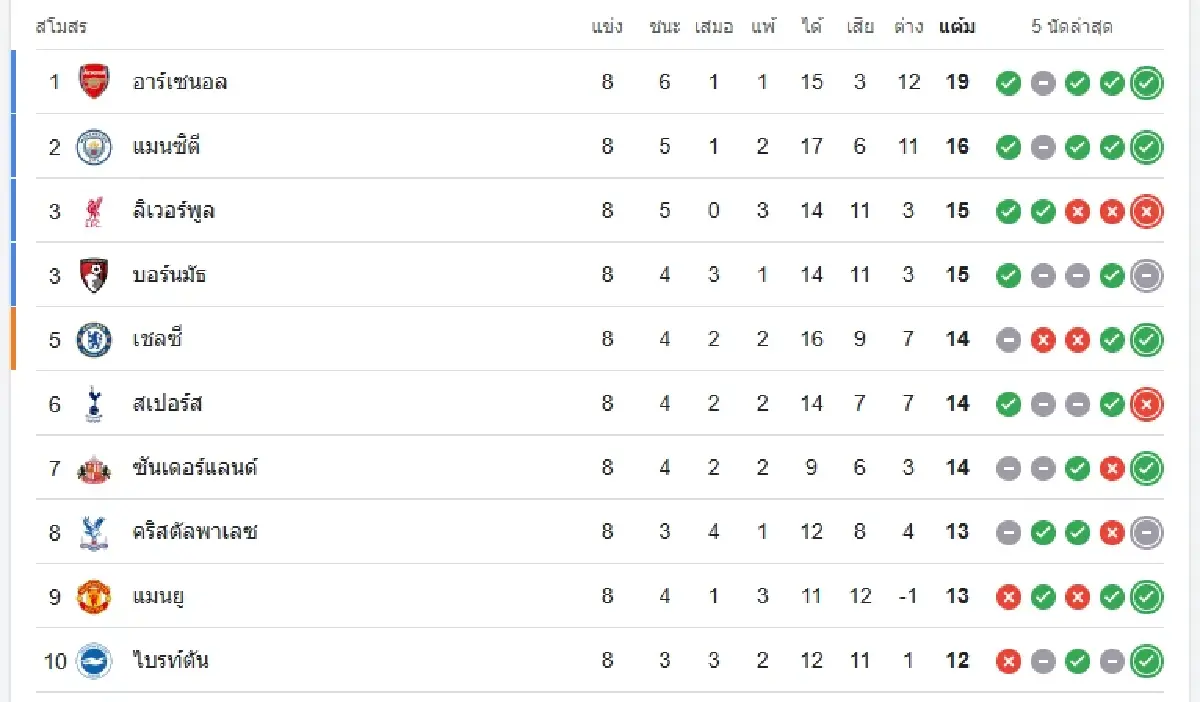Click Bournemouth's latest match draw indicator

coord(1147,276)
